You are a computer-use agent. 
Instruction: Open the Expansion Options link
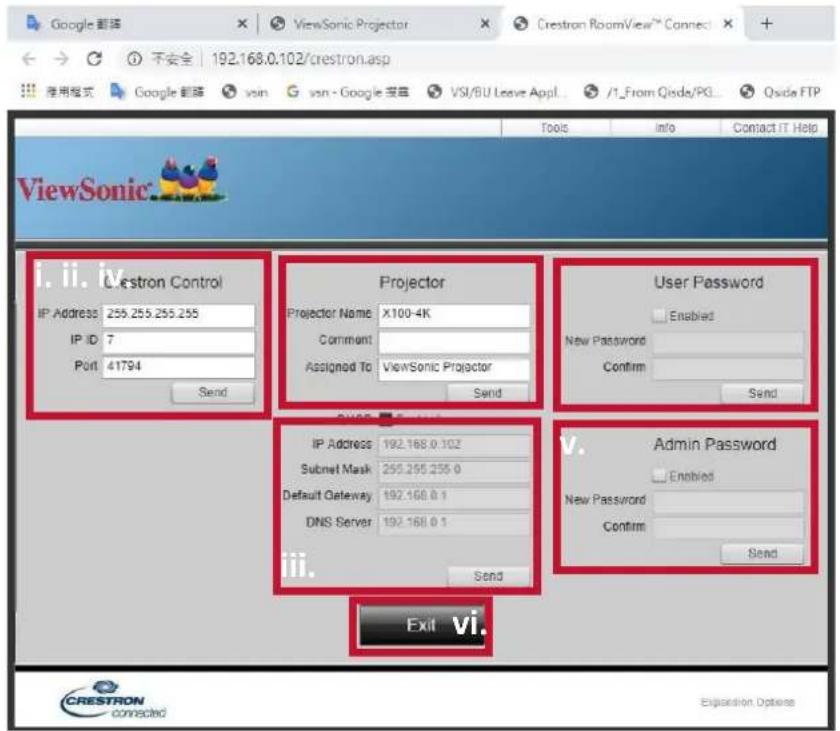click(747, 702)
